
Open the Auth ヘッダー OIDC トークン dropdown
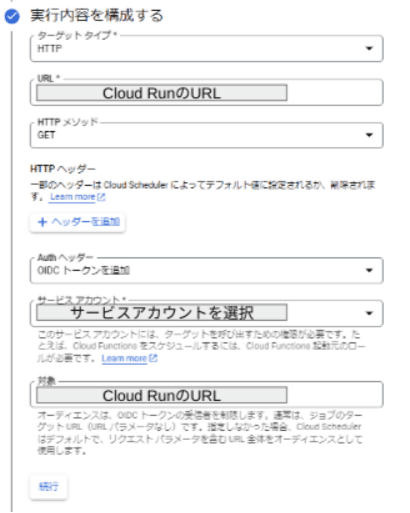[206, 270]
